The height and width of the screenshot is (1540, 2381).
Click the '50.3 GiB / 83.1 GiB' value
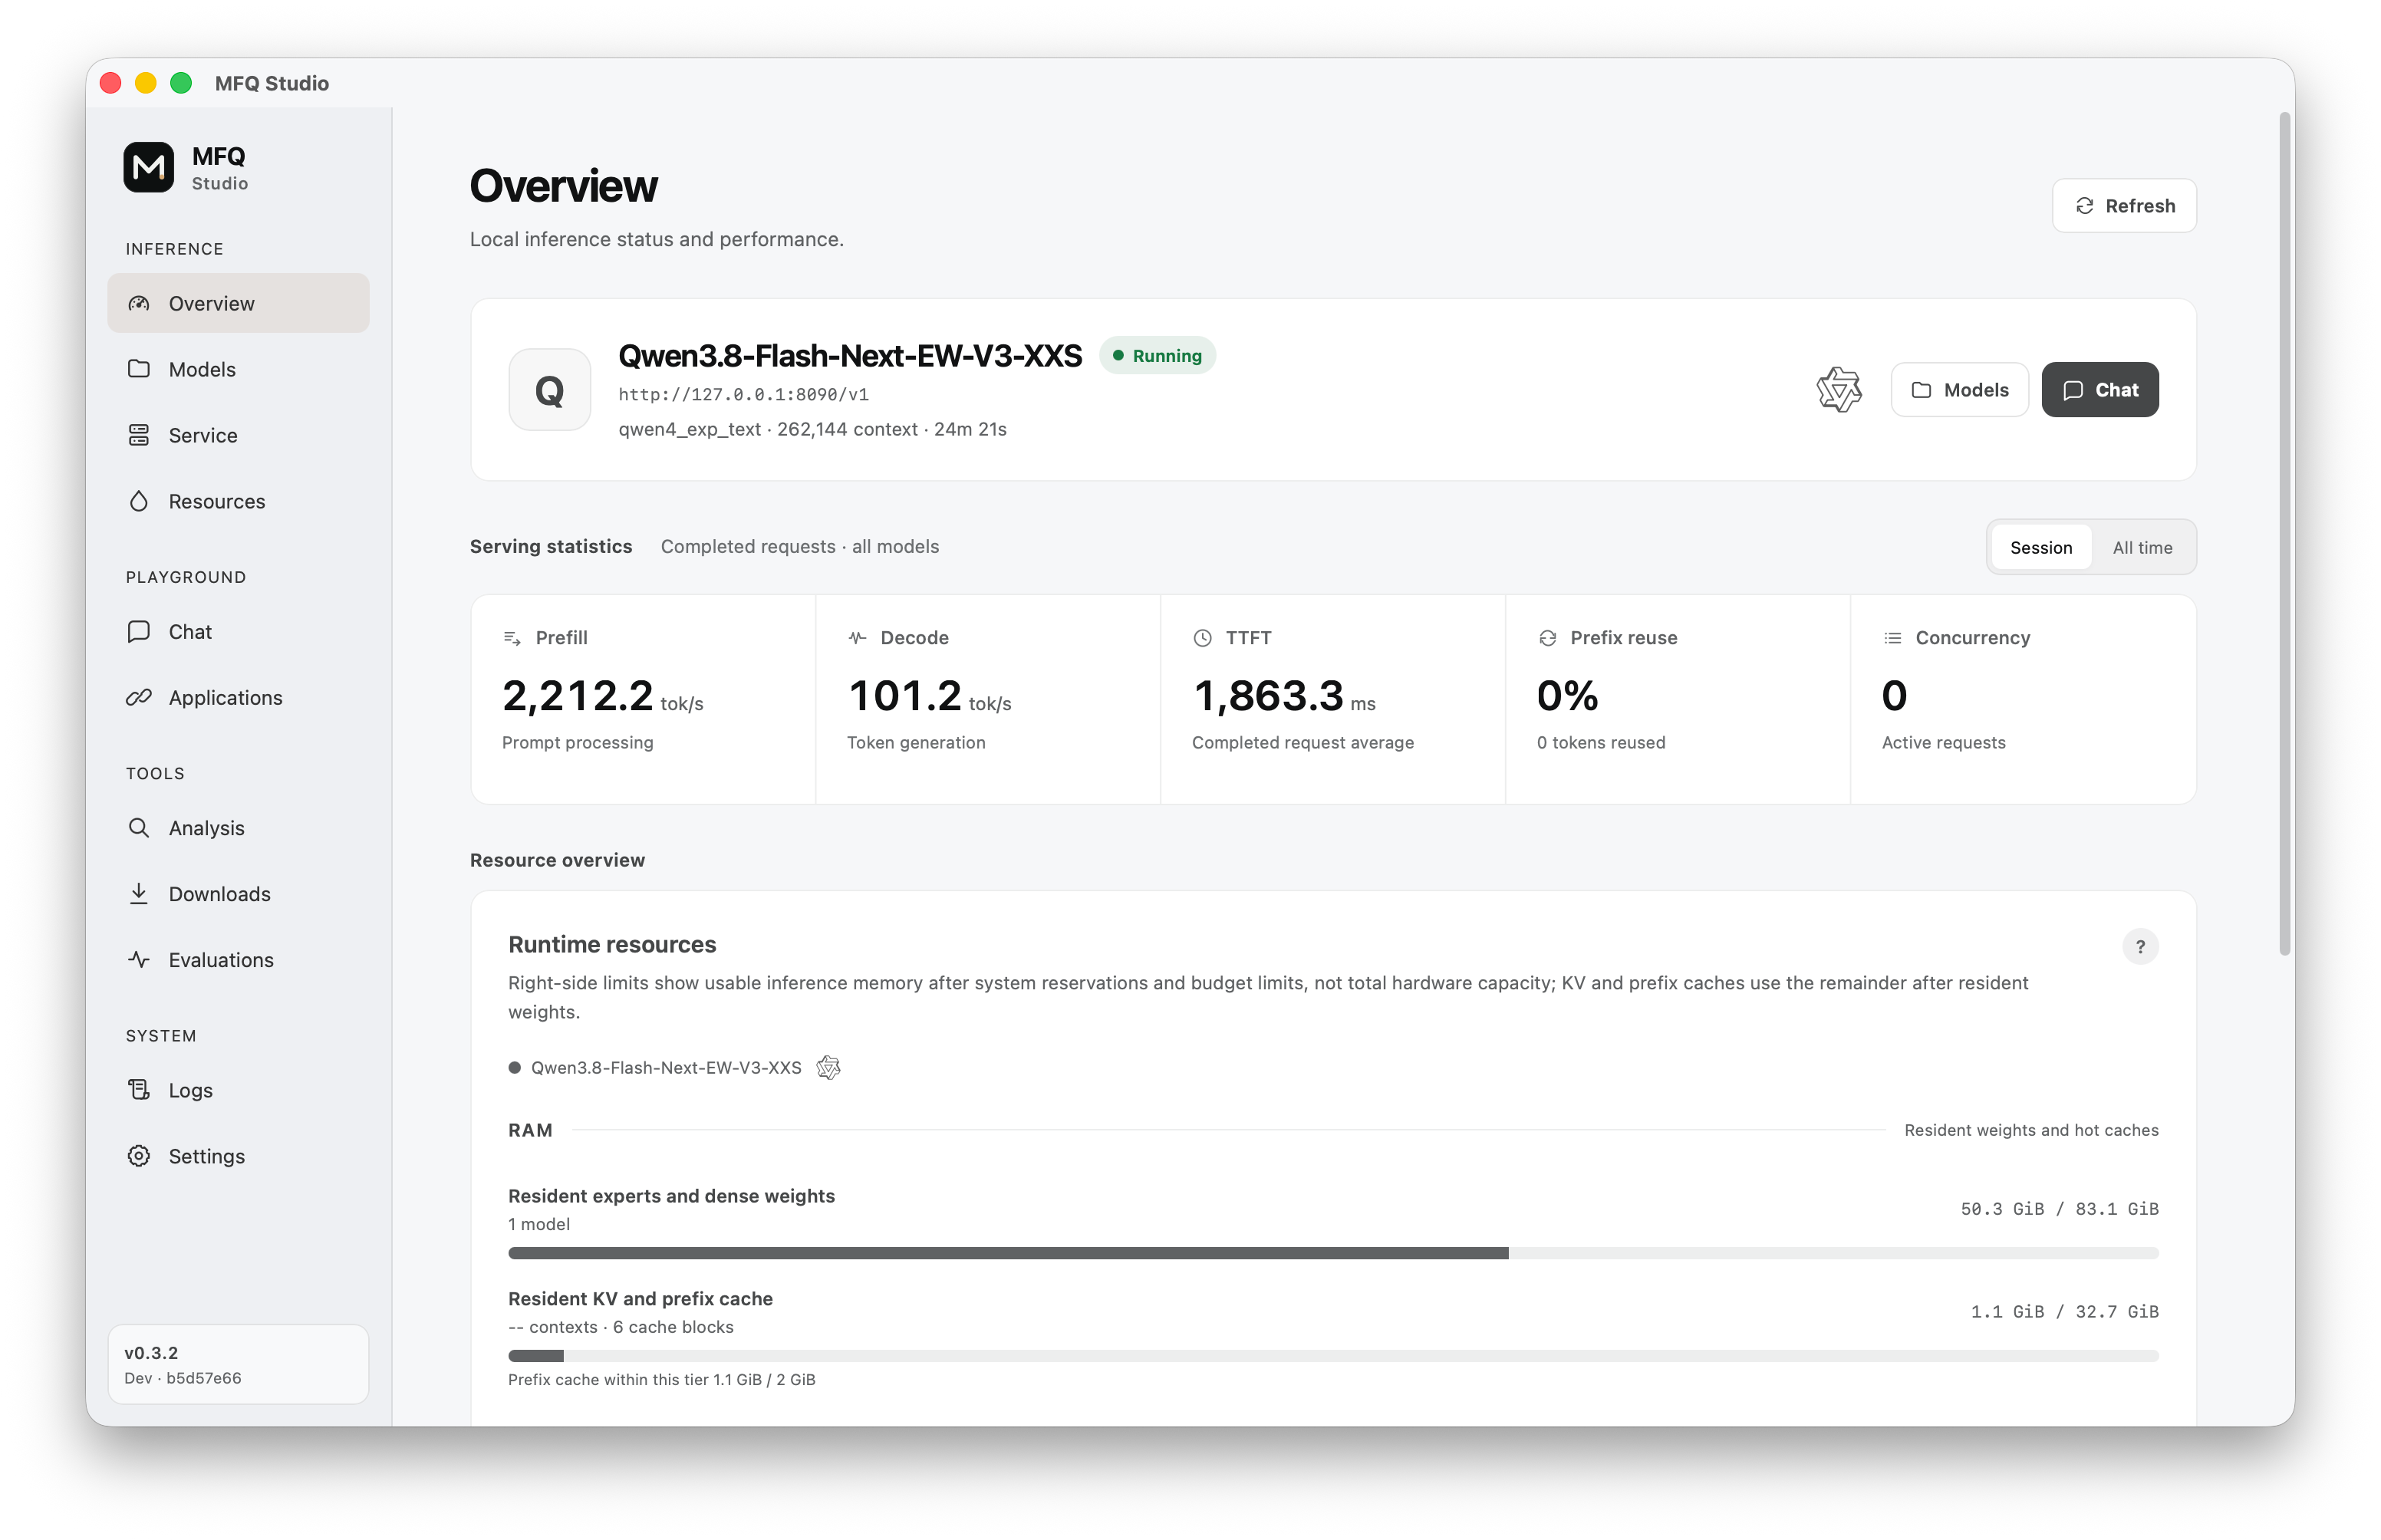(2059, 1208)
